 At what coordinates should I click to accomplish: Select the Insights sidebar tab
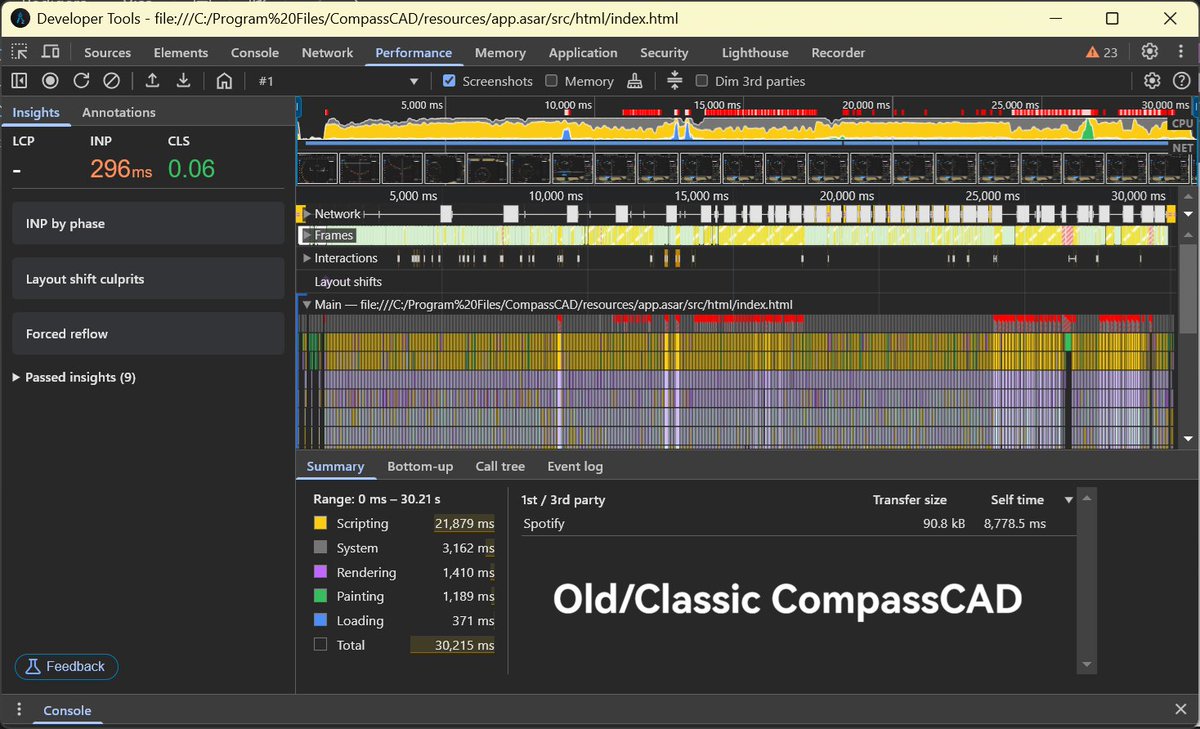click(36, 113)
